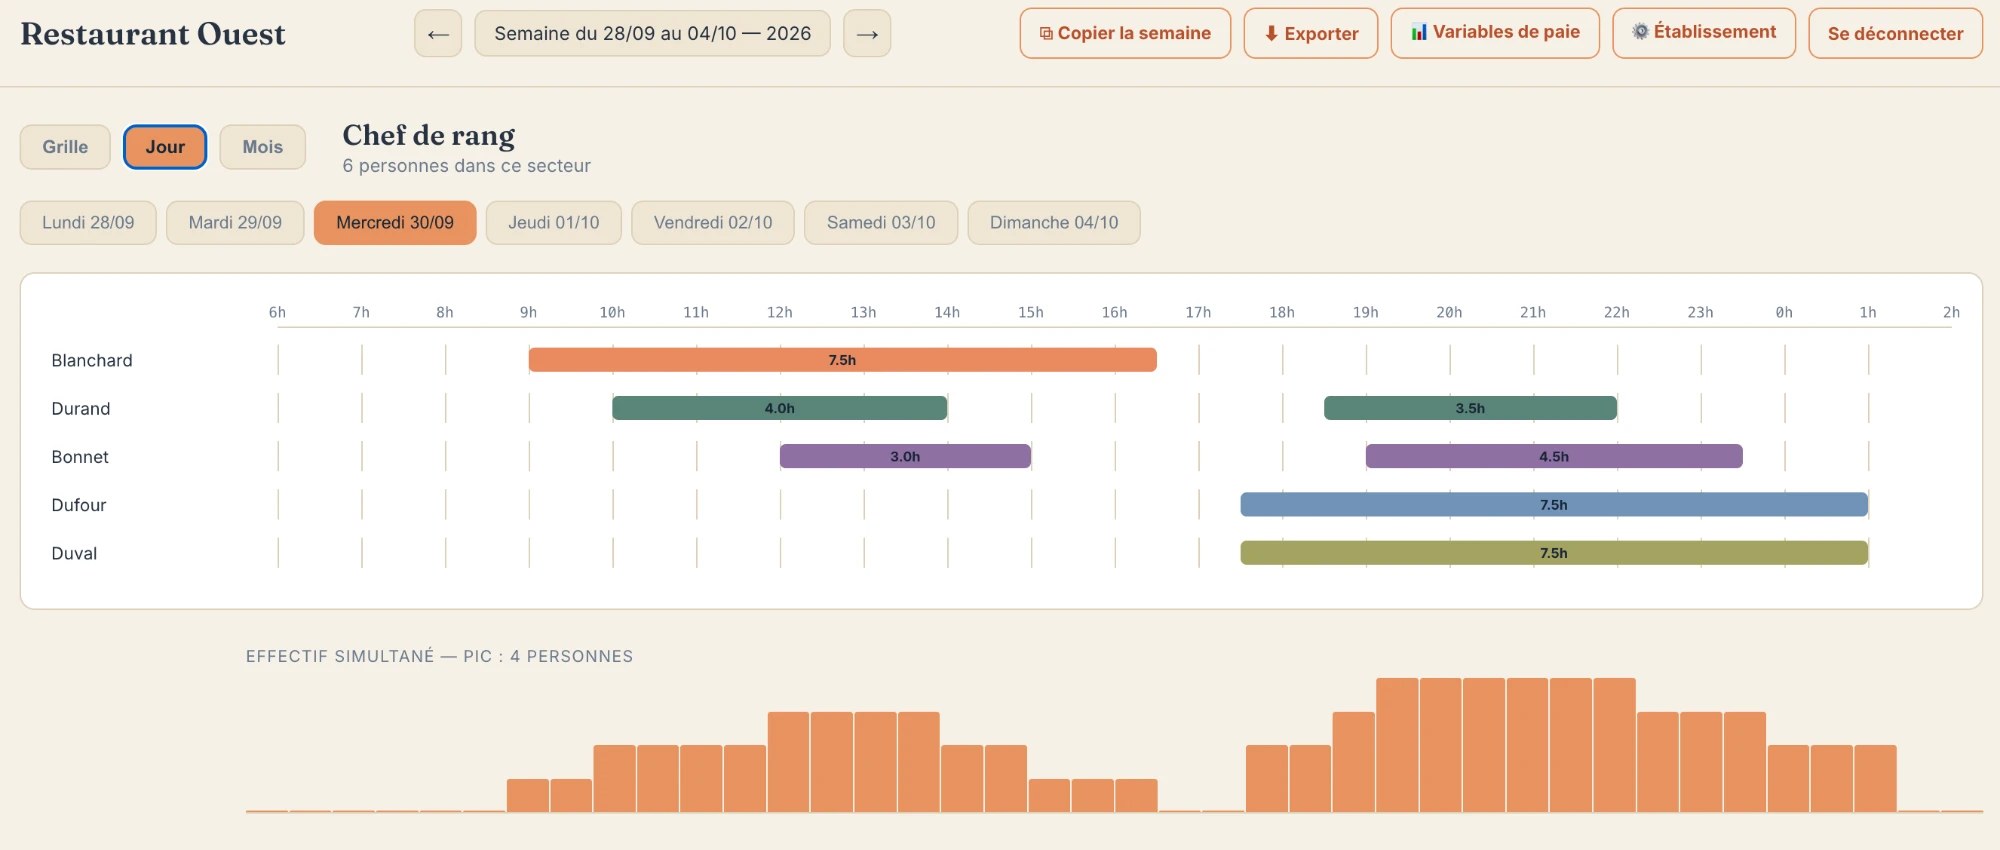
Task: Open Durand's green 3.5h evening shift
Action: point(1470,408)
